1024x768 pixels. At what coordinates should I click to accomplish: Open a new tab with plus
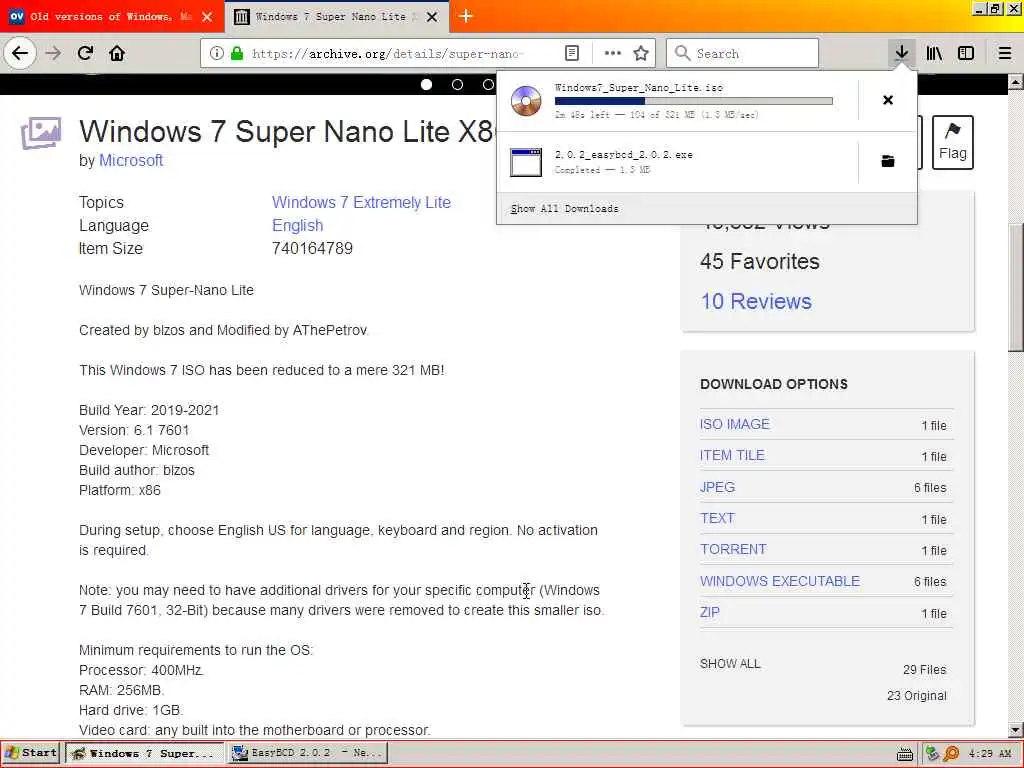tap(466, 16)
